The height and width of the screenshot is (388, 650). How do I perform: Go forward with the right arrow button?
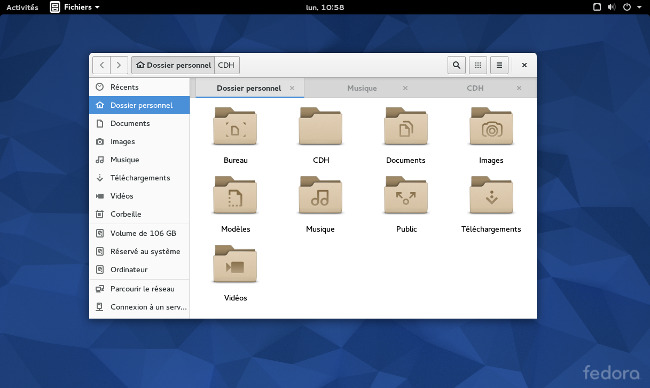point(119,65)
